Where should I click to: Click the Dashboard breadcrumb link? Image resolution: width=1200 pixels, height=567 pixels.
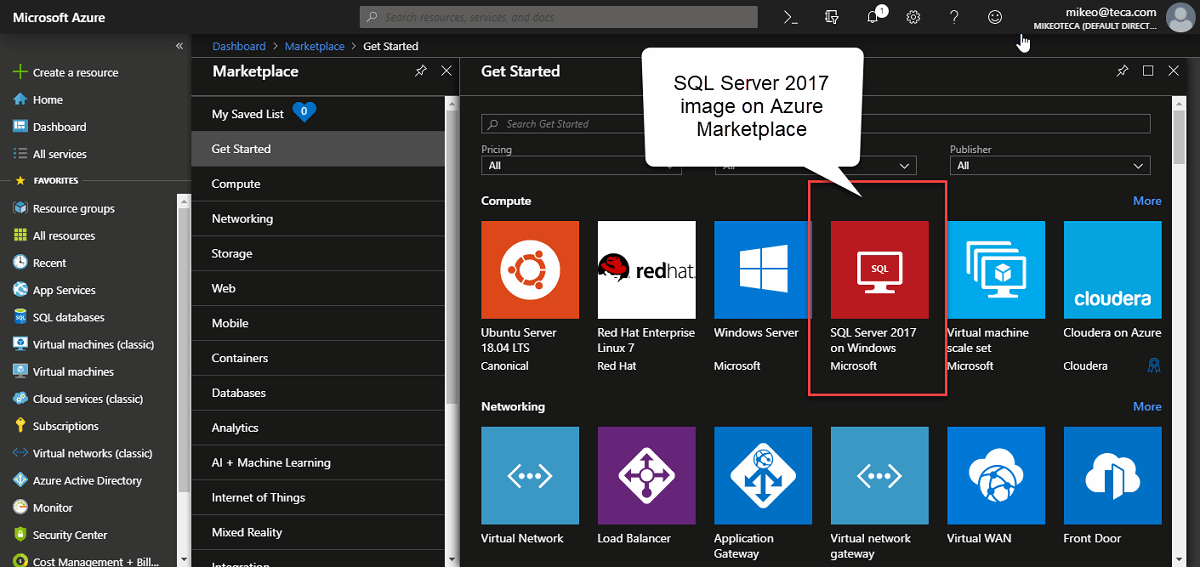point(239,46)
